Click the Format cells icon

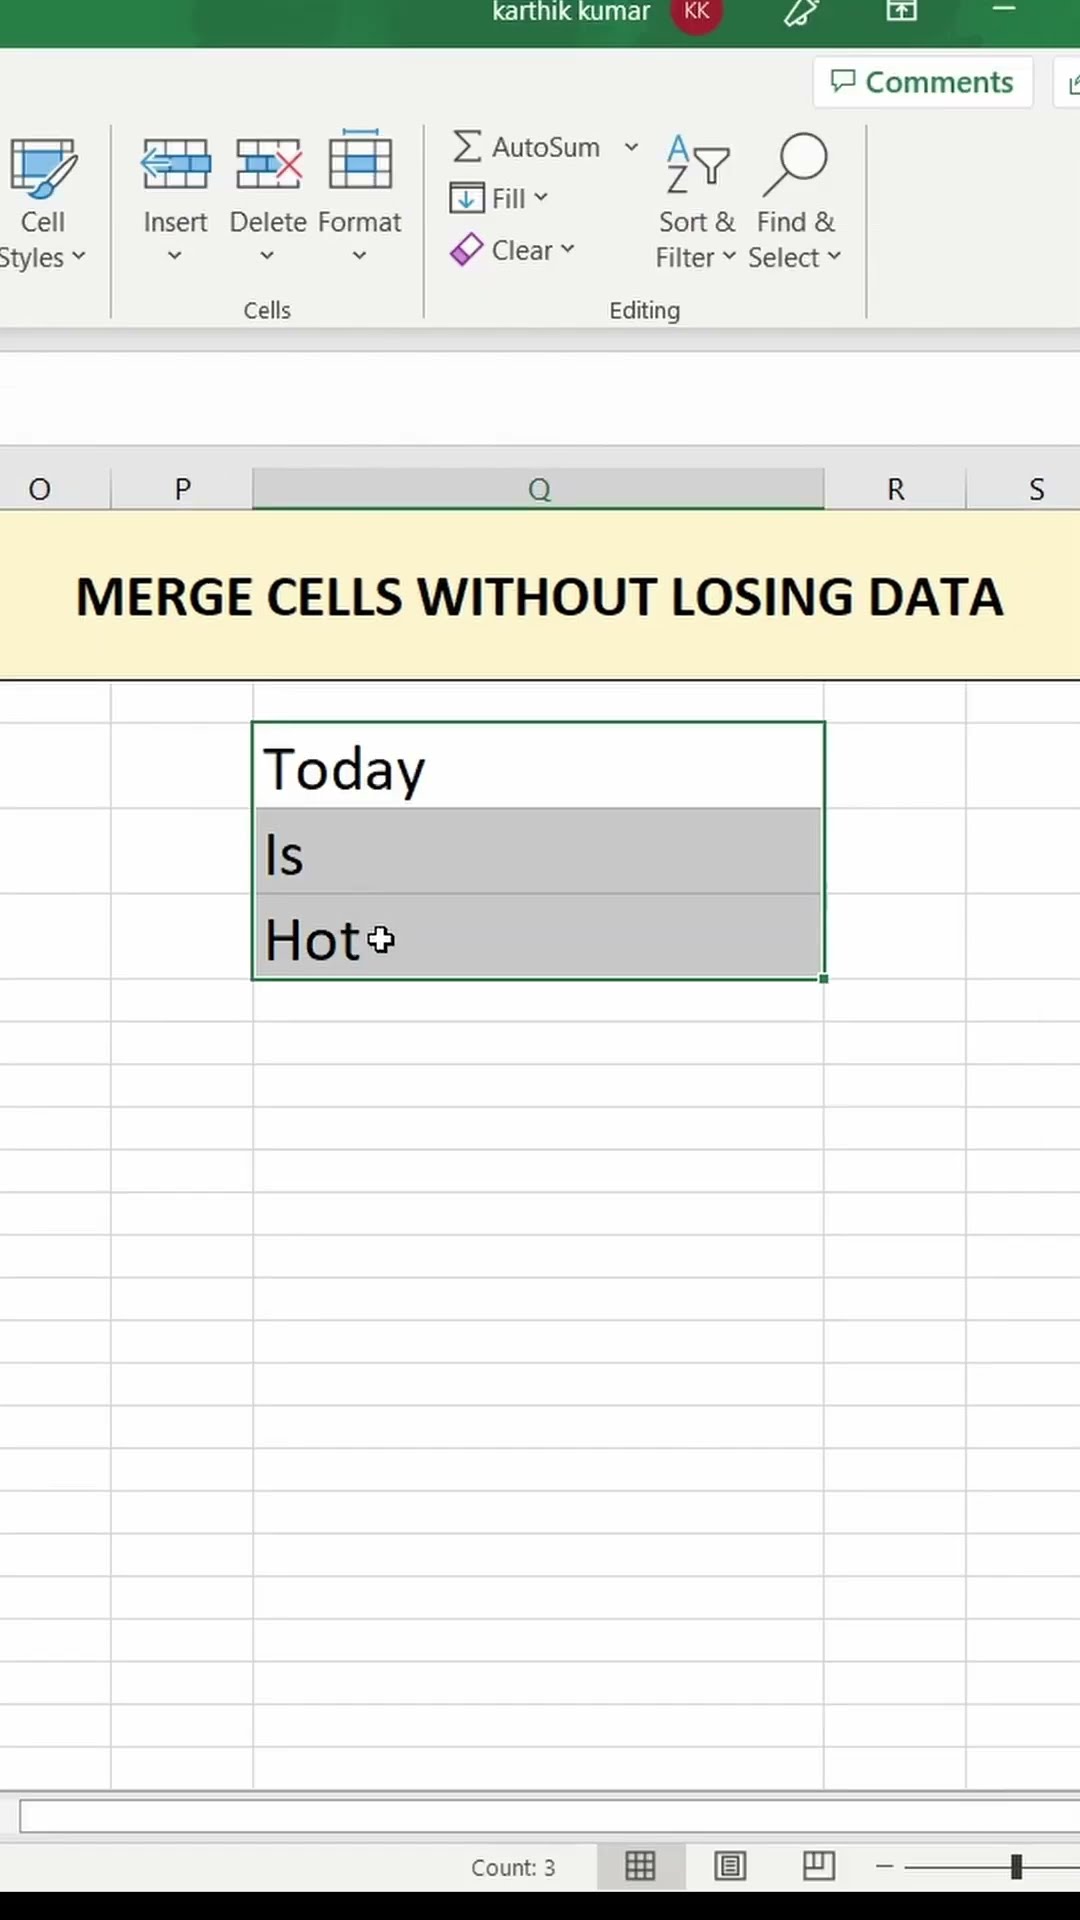click(x=360, y=162)
